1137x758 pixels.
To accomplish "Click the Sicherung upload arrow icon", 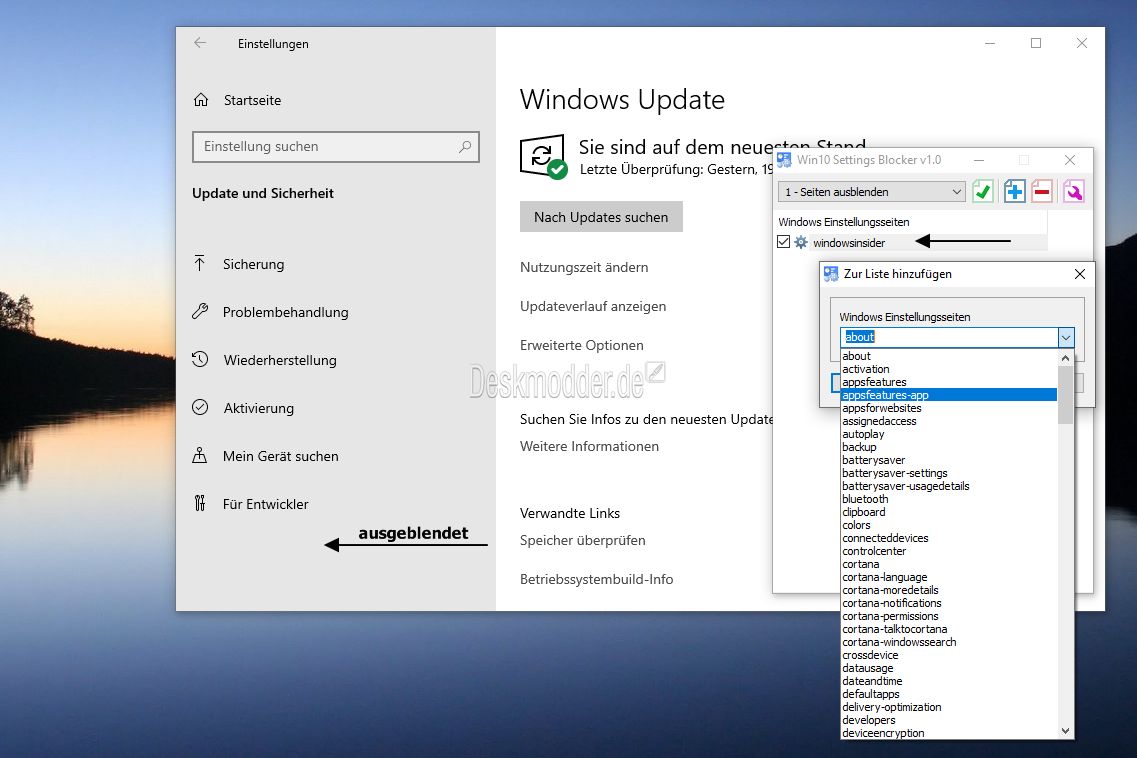I will coord(199,263).
